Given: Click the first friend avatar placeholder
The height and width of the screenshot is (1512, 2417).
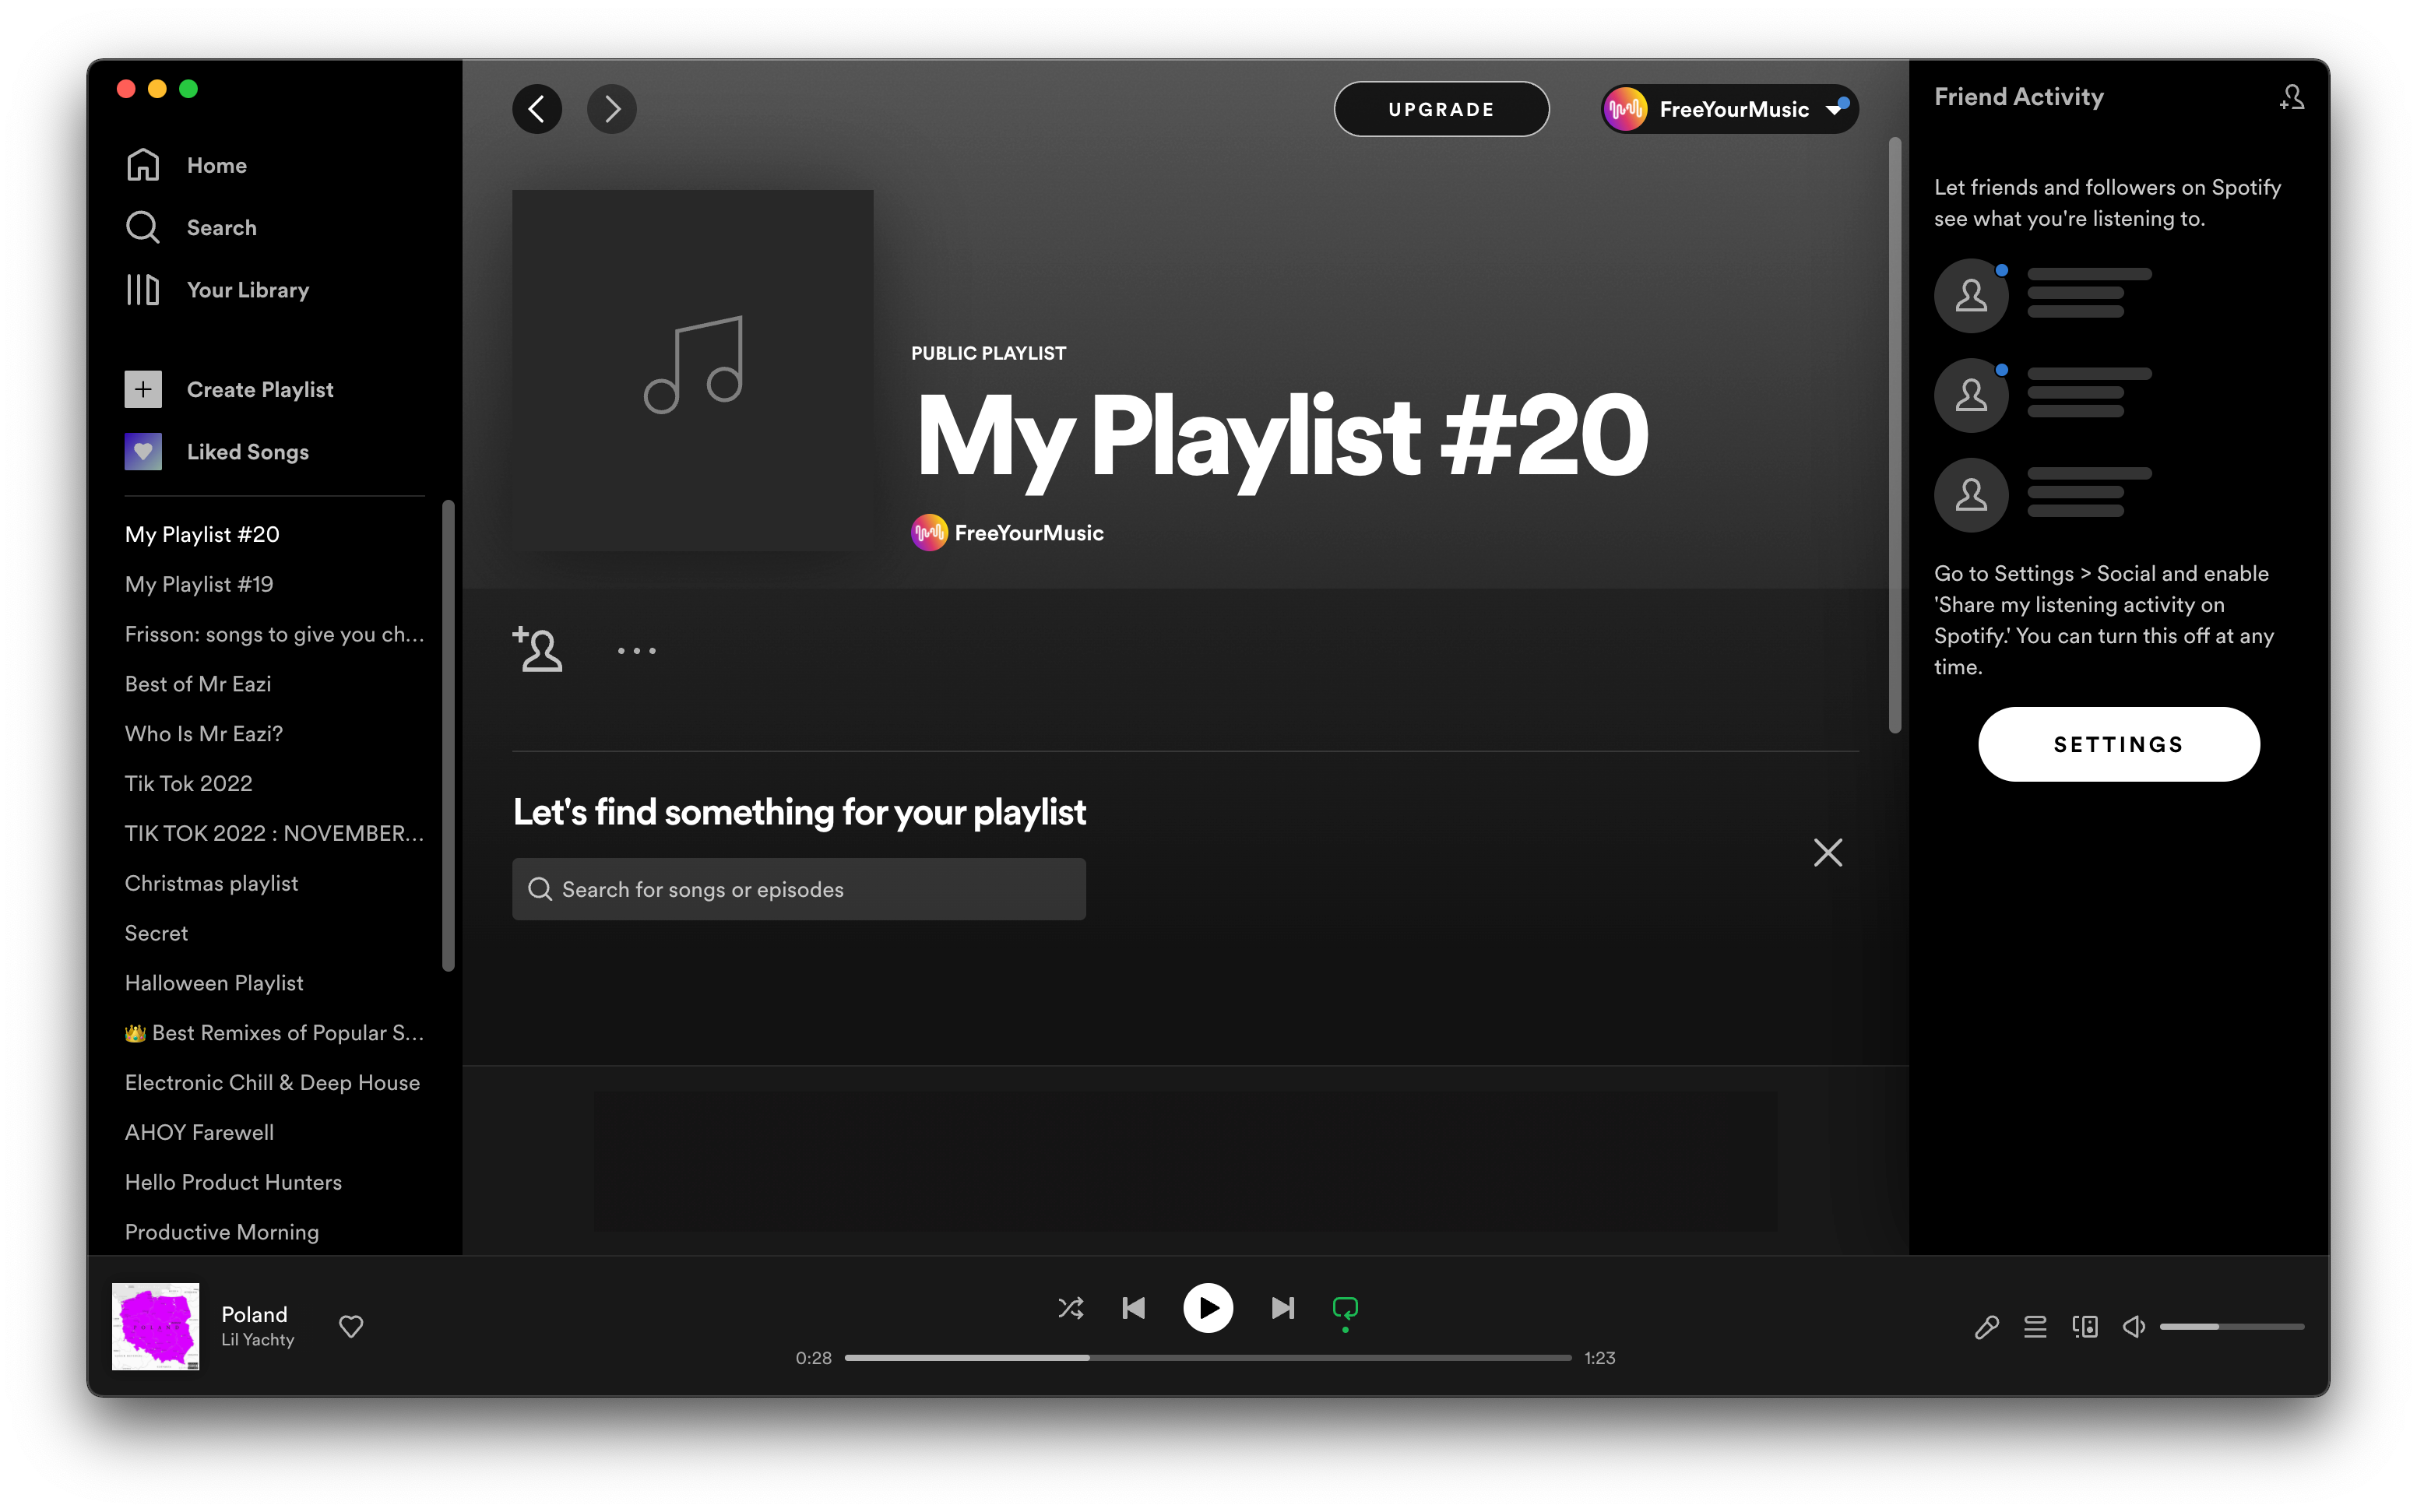Looking at the screenshot, I should pos(1971,296).
